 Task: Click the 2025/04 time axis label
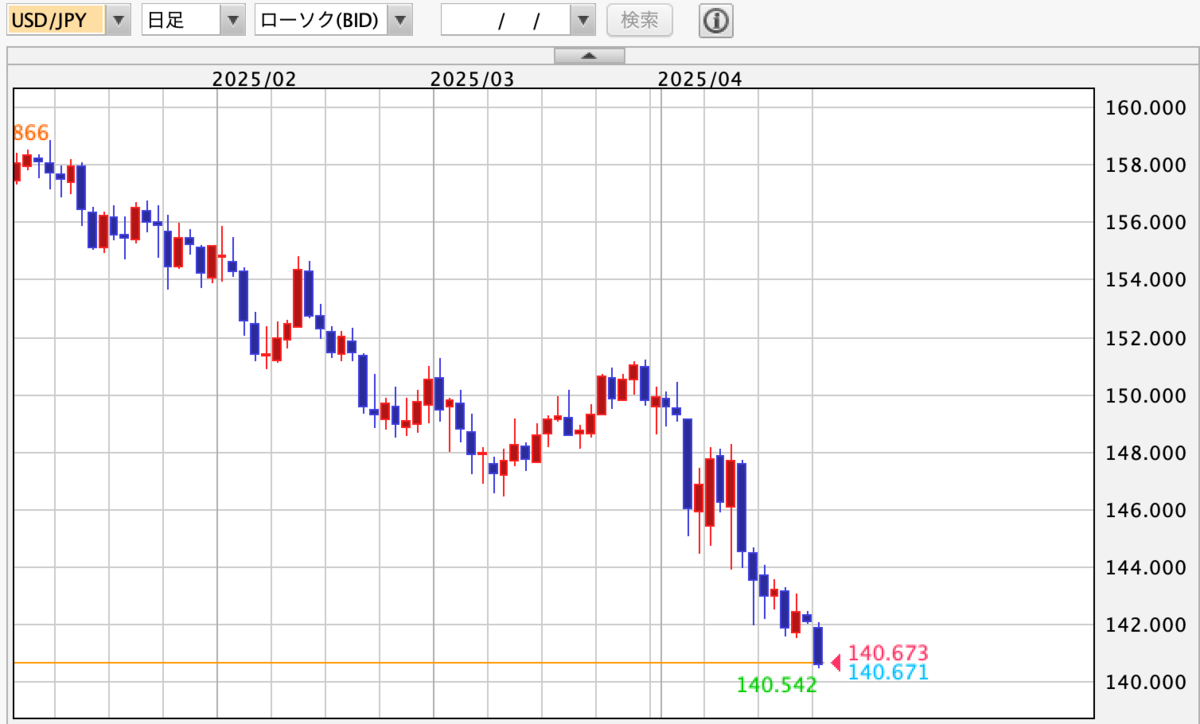701,79
